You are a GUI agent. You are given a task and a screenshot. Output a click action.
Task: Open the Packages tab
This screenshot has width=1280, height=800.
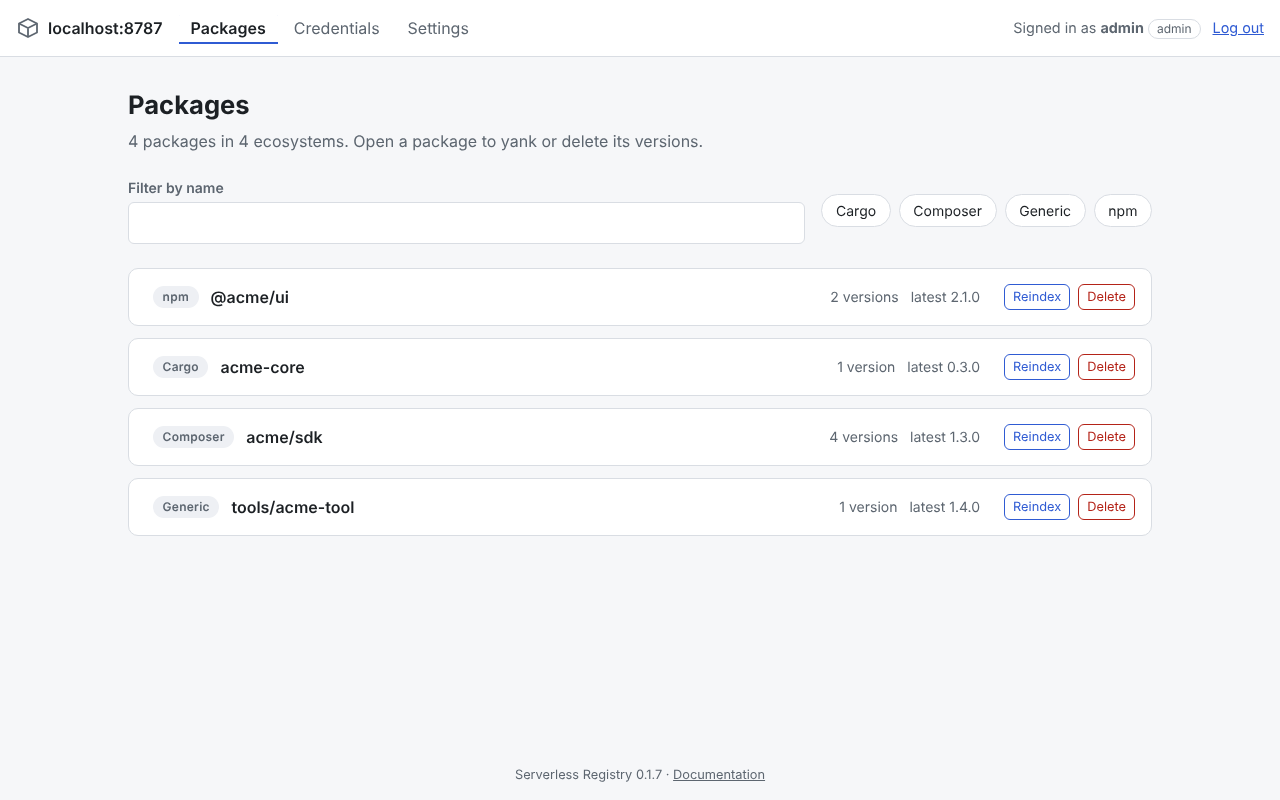pos(228,28)
